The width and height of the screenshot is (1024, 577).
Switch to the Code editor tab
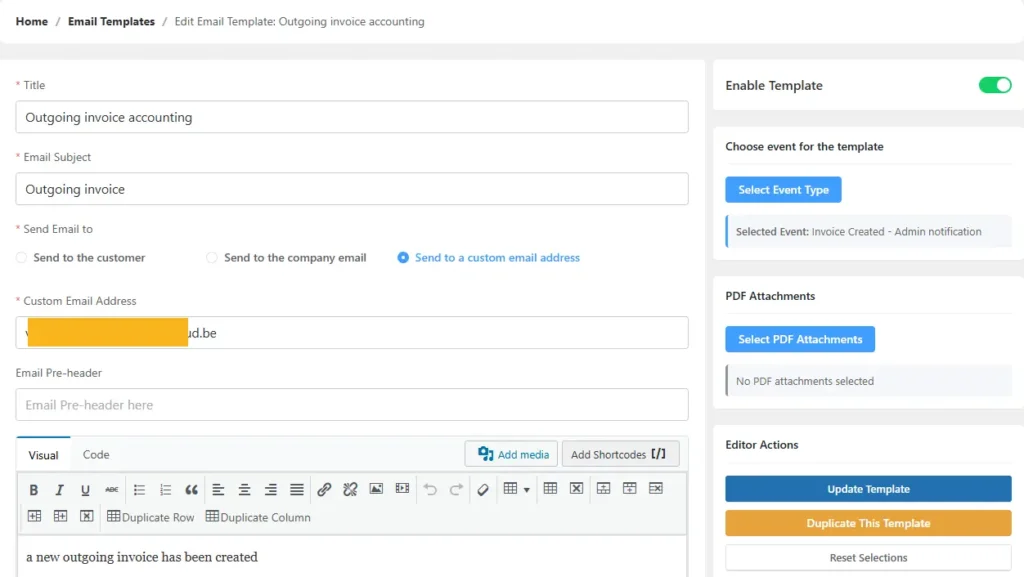tap(96, 455)
